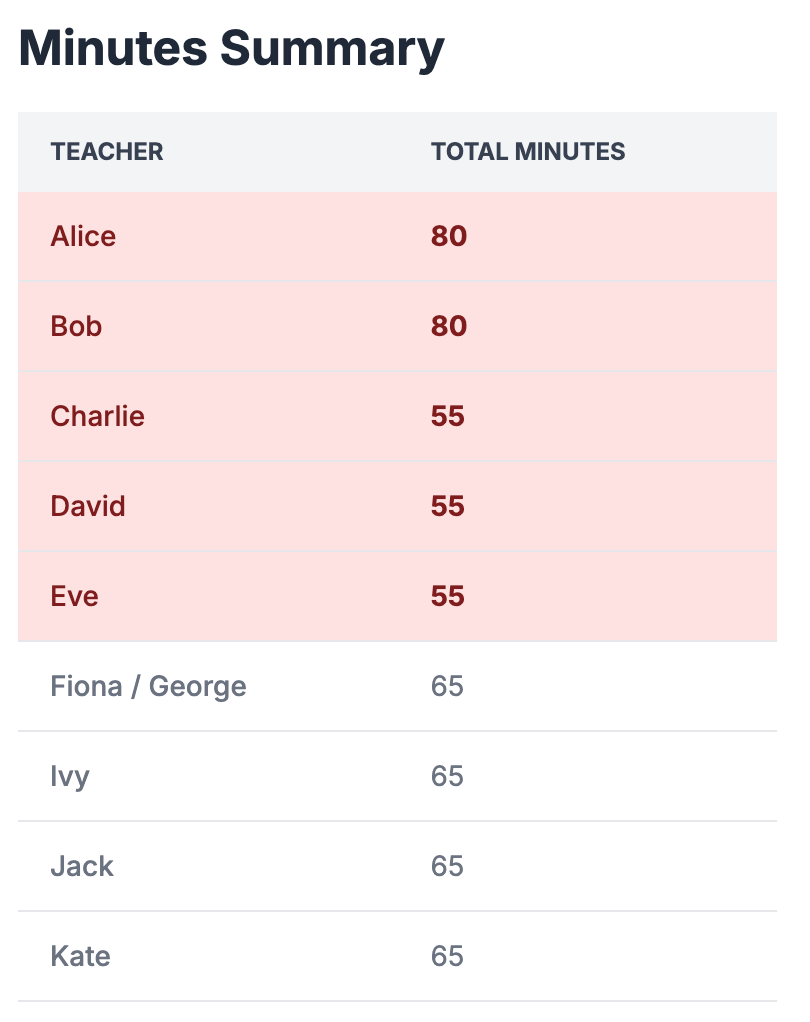
Task: Click Charlie's total minutes value
Action: (448, 416)
